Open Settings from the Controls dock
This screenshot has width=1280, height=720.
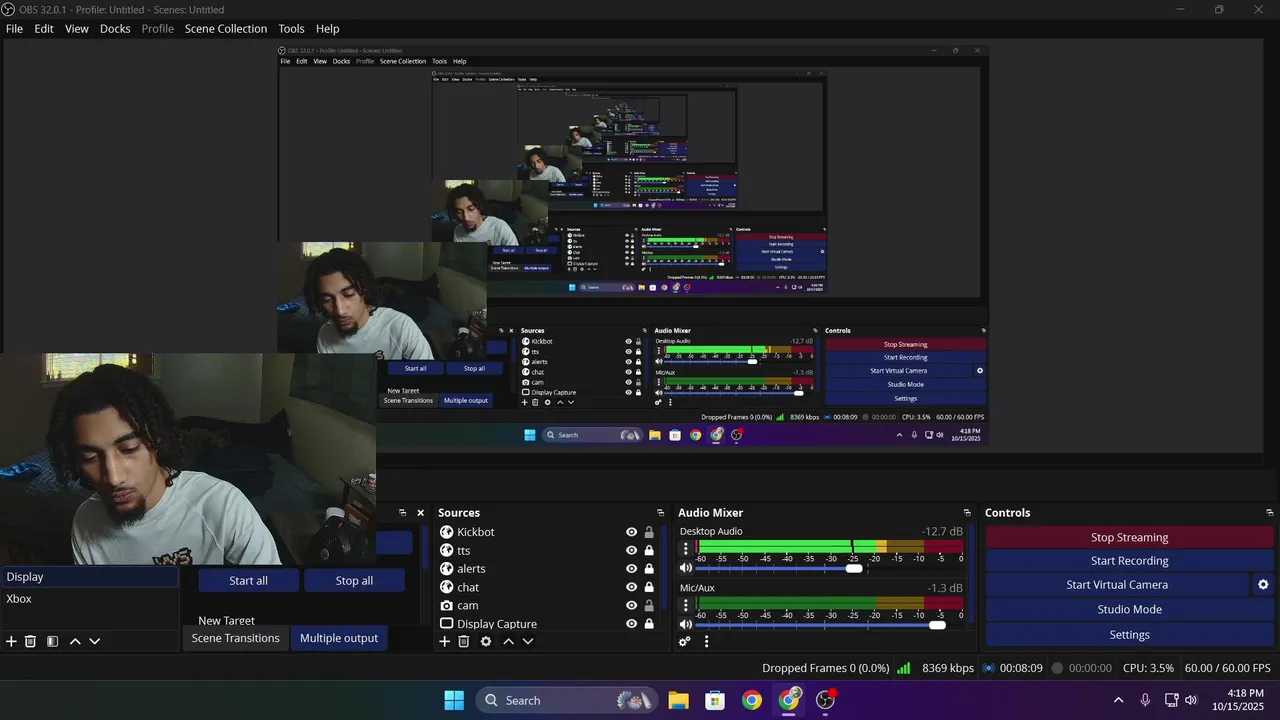tap(1129, 635)
